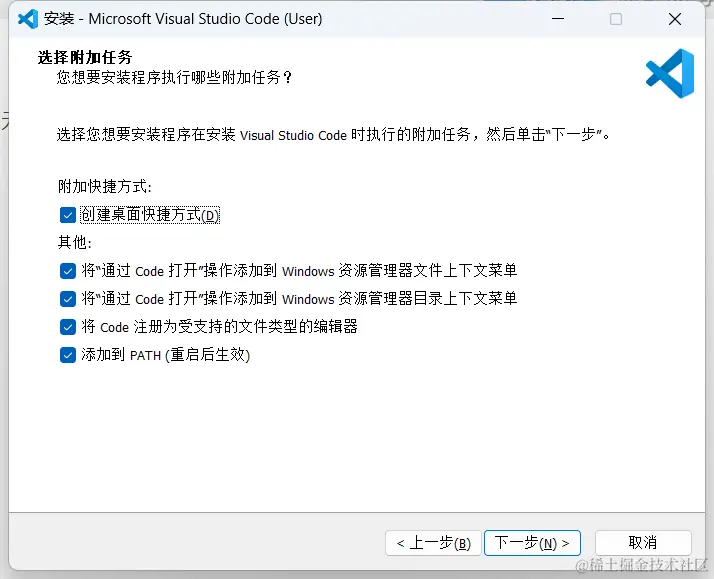Cancel installation with 取消 button
The width and height of the screenshot is (714, 579).
tap(643, 543)
